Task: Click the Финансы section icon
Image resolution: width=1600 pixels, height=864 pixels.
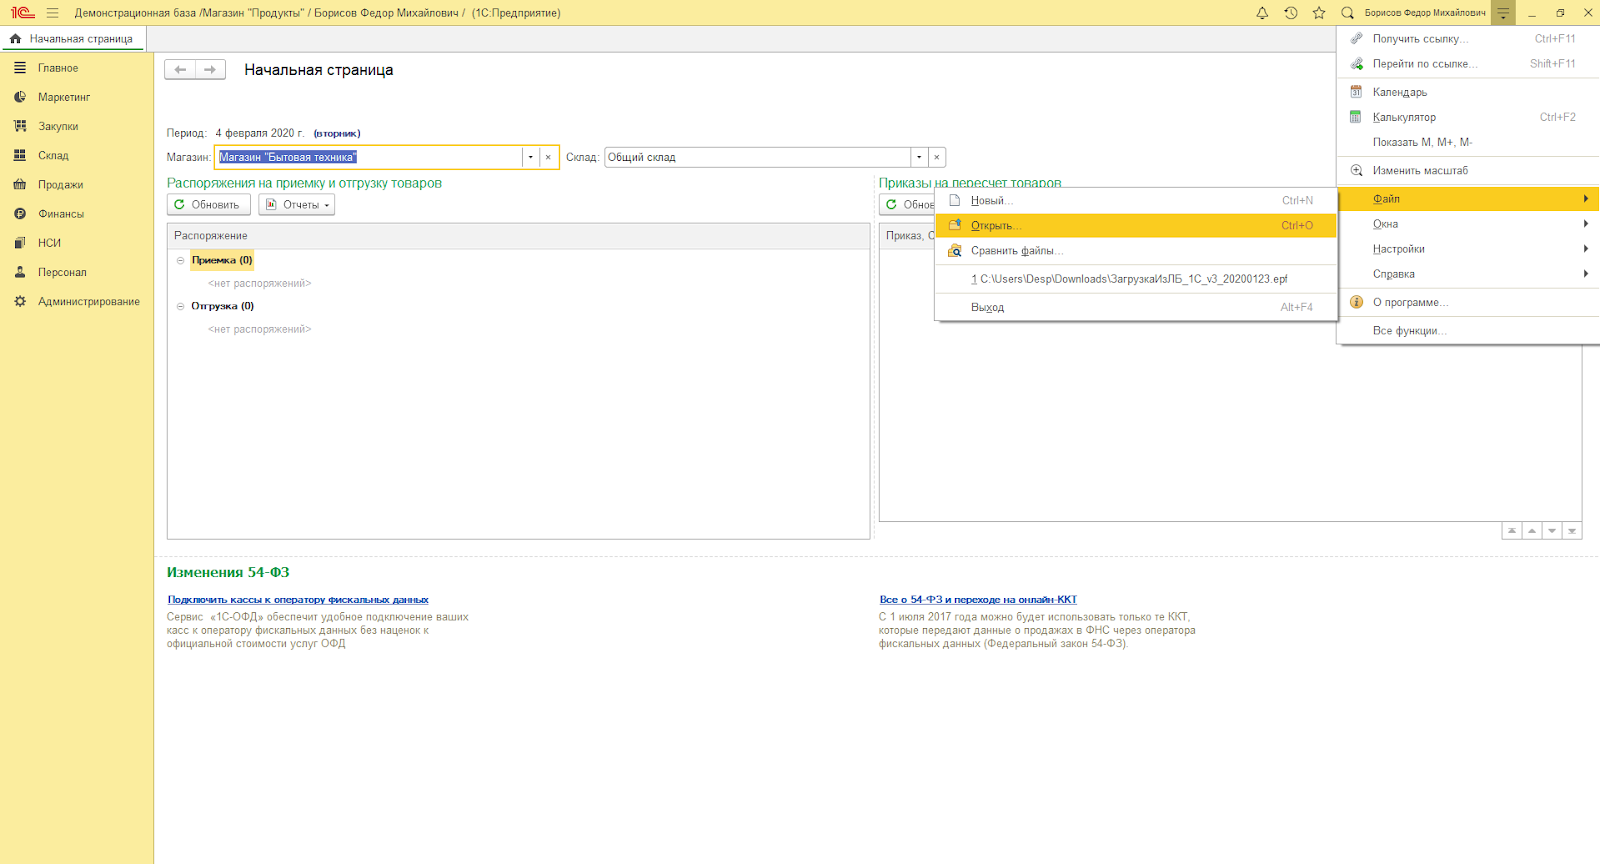Action: point(20,213)
